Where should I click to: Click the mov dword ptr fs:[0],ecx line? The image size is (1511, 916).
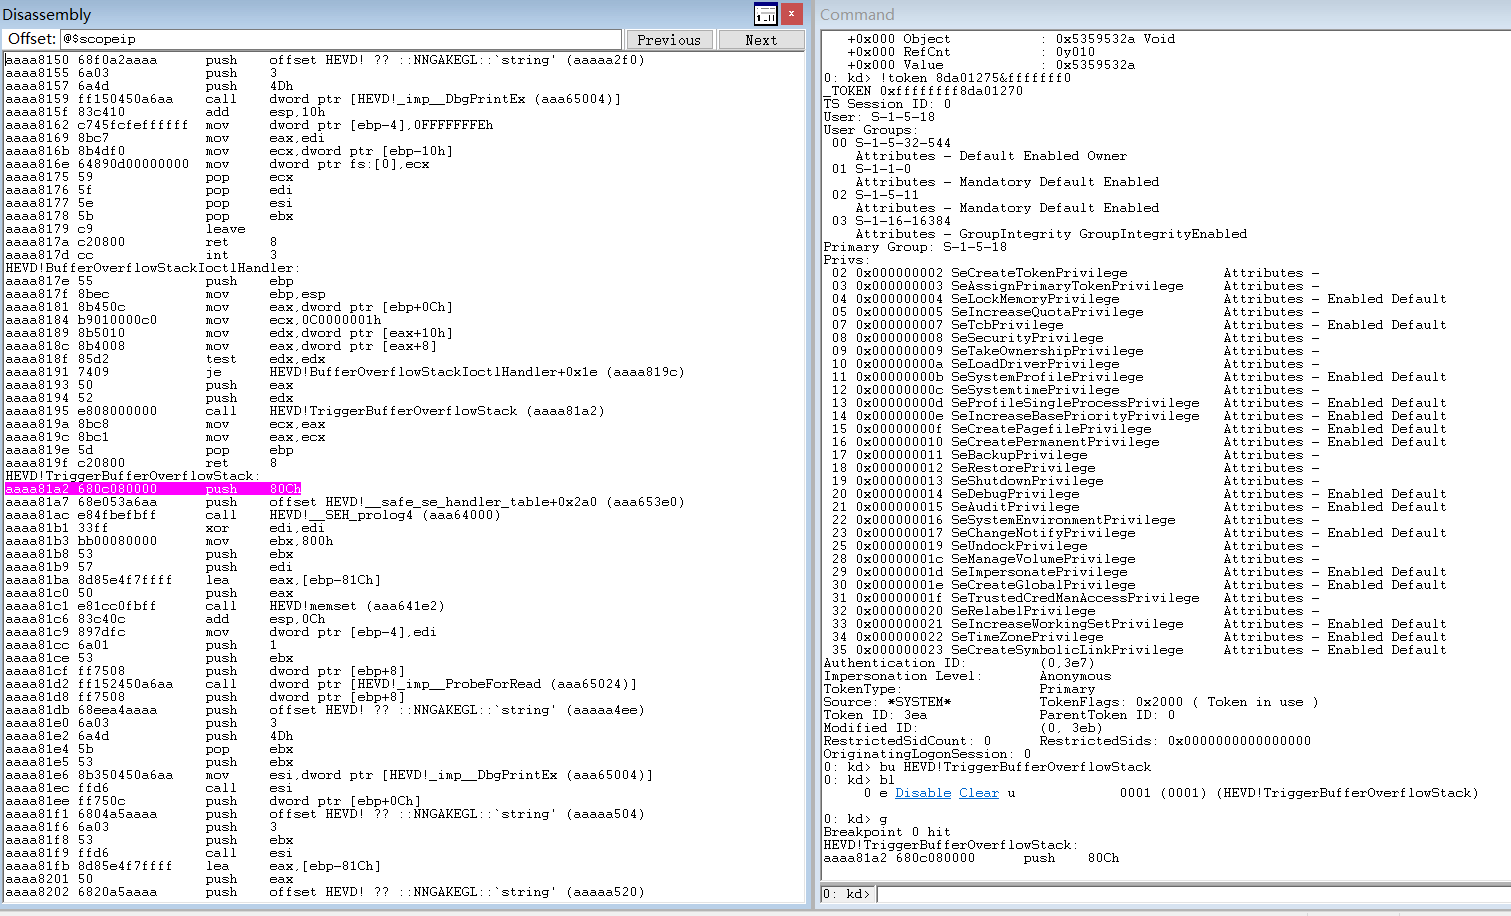coord(217,164)
